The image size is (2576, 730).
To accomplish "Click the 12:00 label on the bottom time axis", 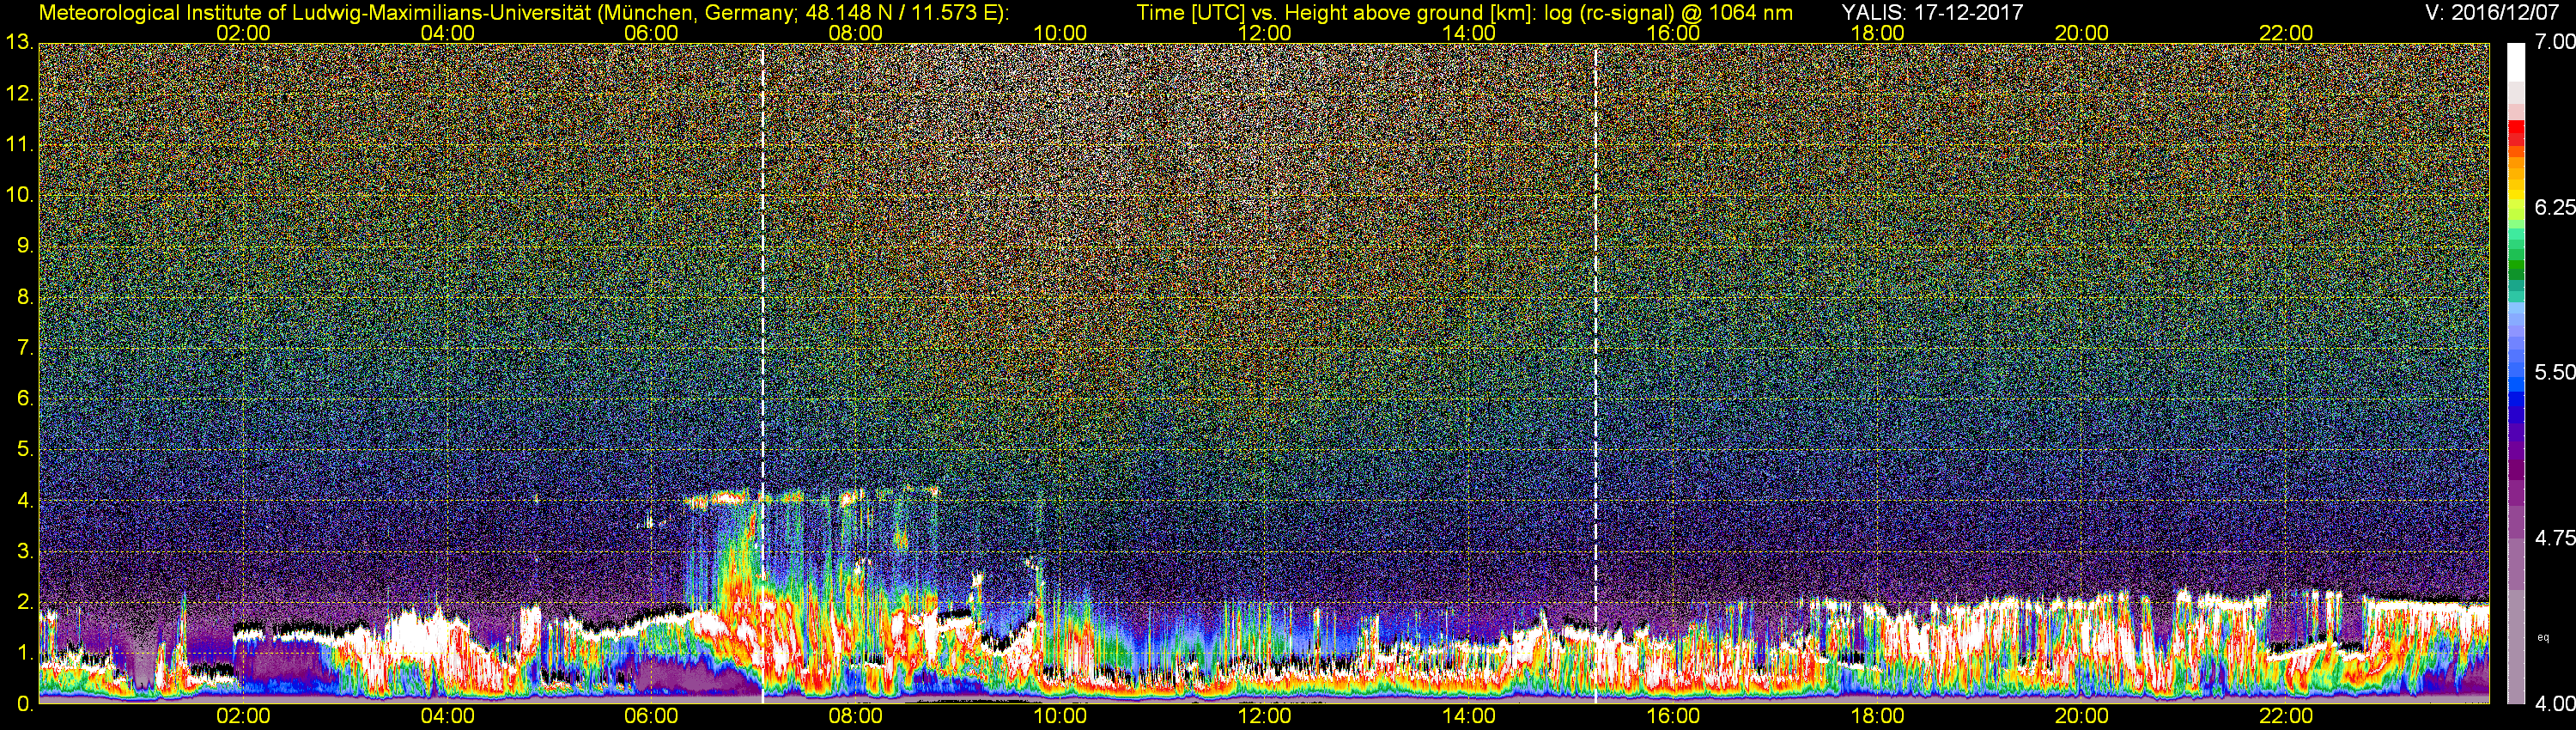I will point(1264,716).
